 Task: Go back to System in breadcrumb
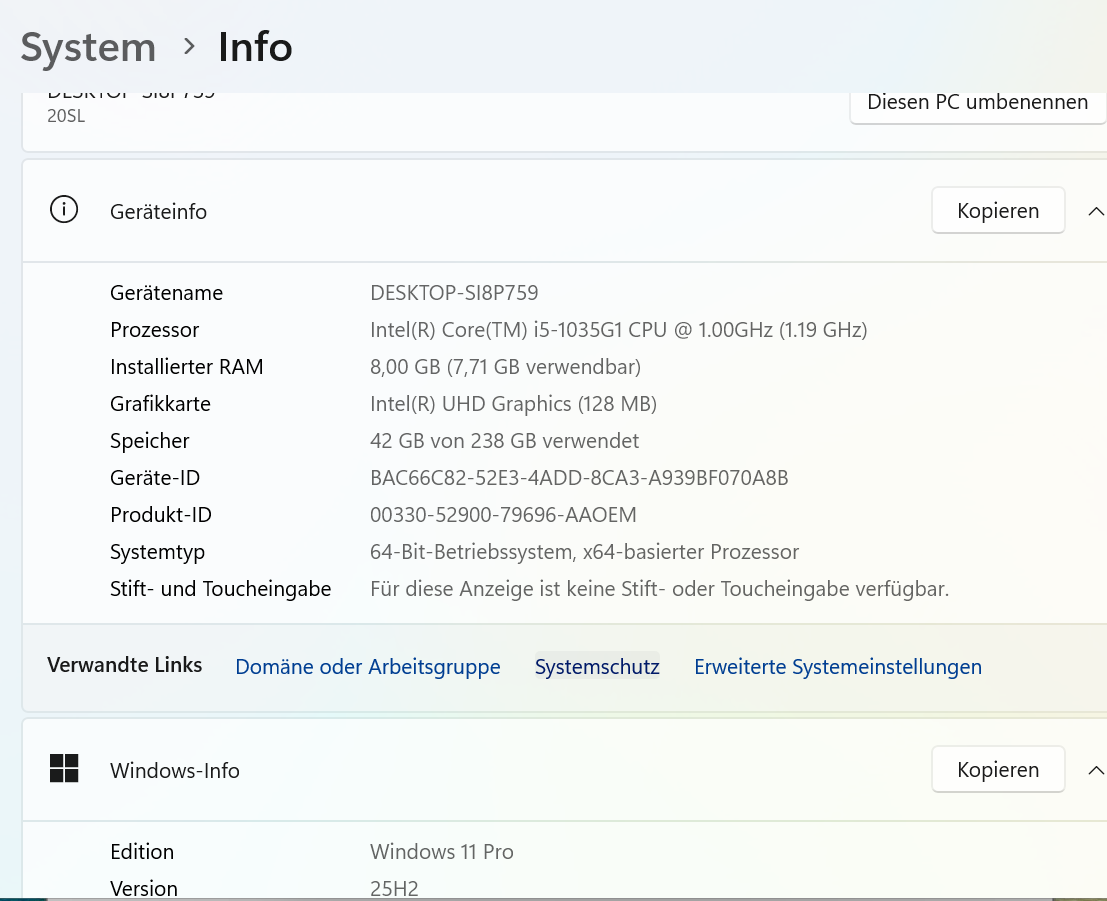(x=88, y=47)
